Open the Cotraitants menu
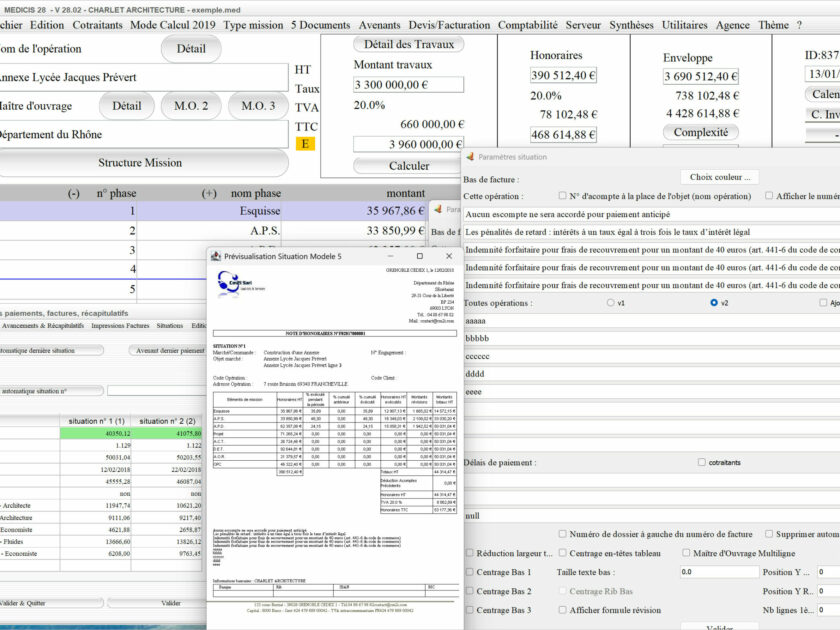Screen dimensions: 840x630 pos(98,25)
